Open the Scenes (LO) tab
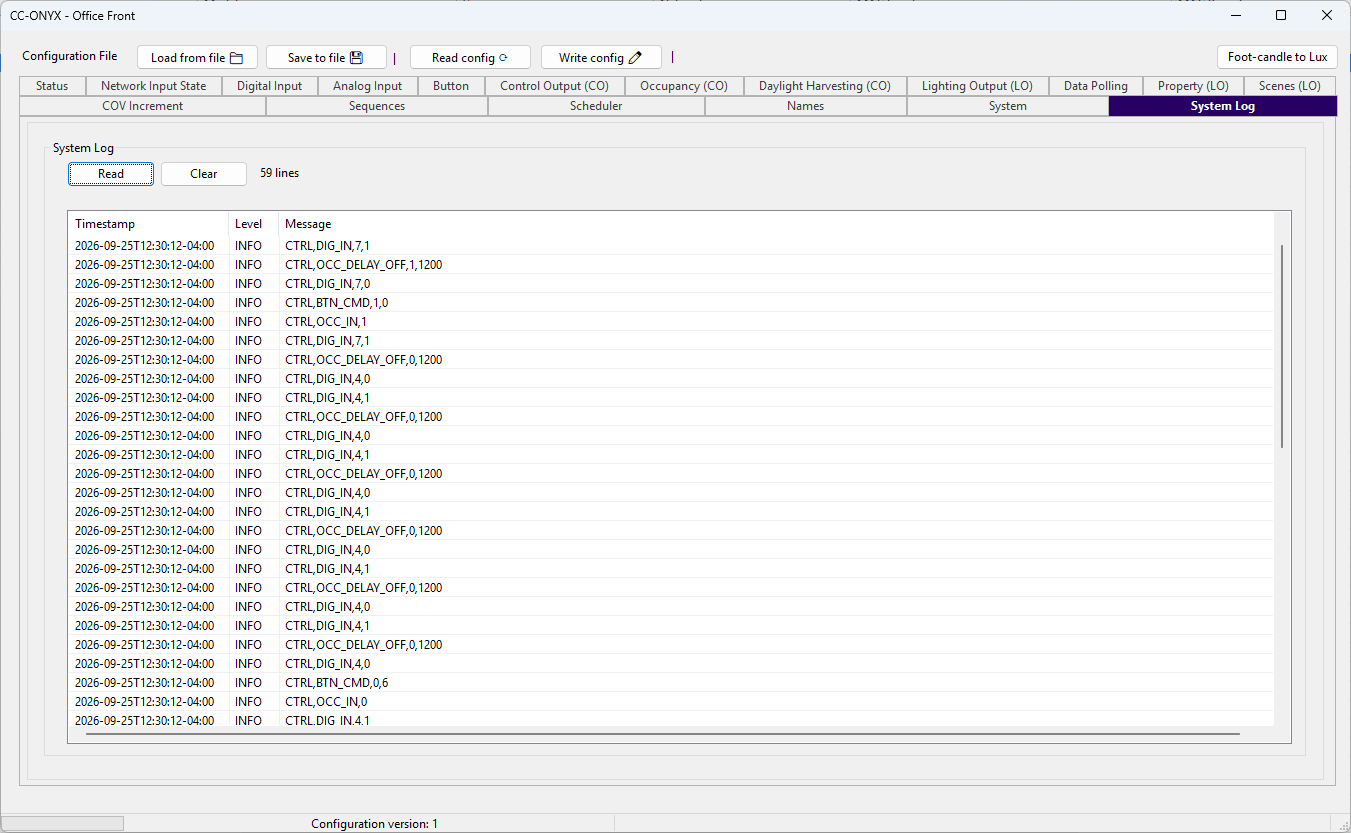Viewport: 1351px width, 833px height. tap(1290, 86)
